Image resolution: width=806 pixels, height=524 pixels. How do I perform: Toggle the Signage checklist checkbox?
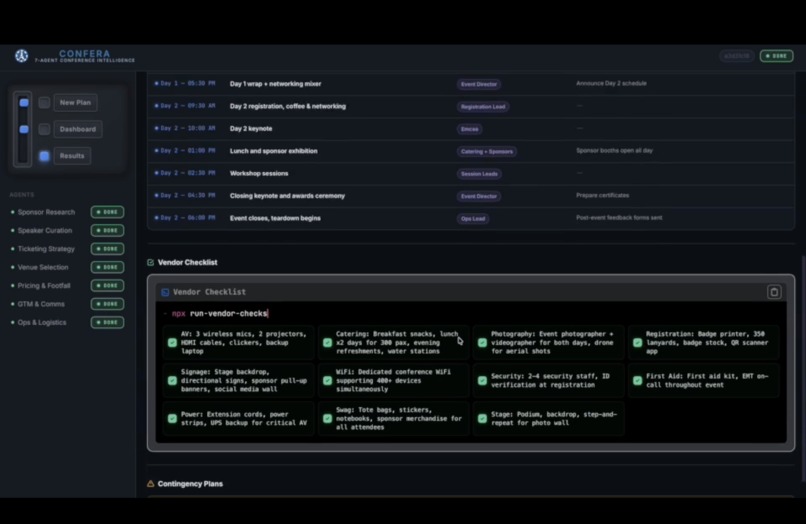(172, 381)
